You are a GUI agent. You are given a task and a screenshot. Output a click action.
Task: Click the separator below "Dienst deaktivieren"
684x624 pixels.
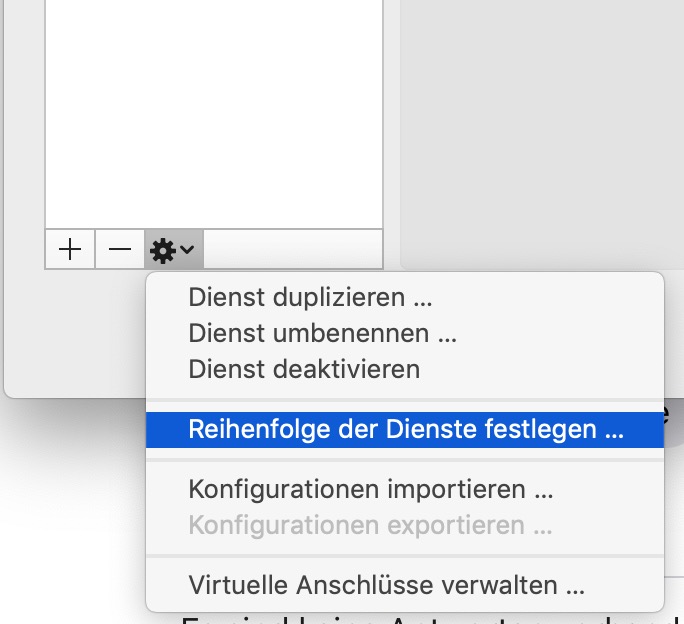click(x=405, y=400)
